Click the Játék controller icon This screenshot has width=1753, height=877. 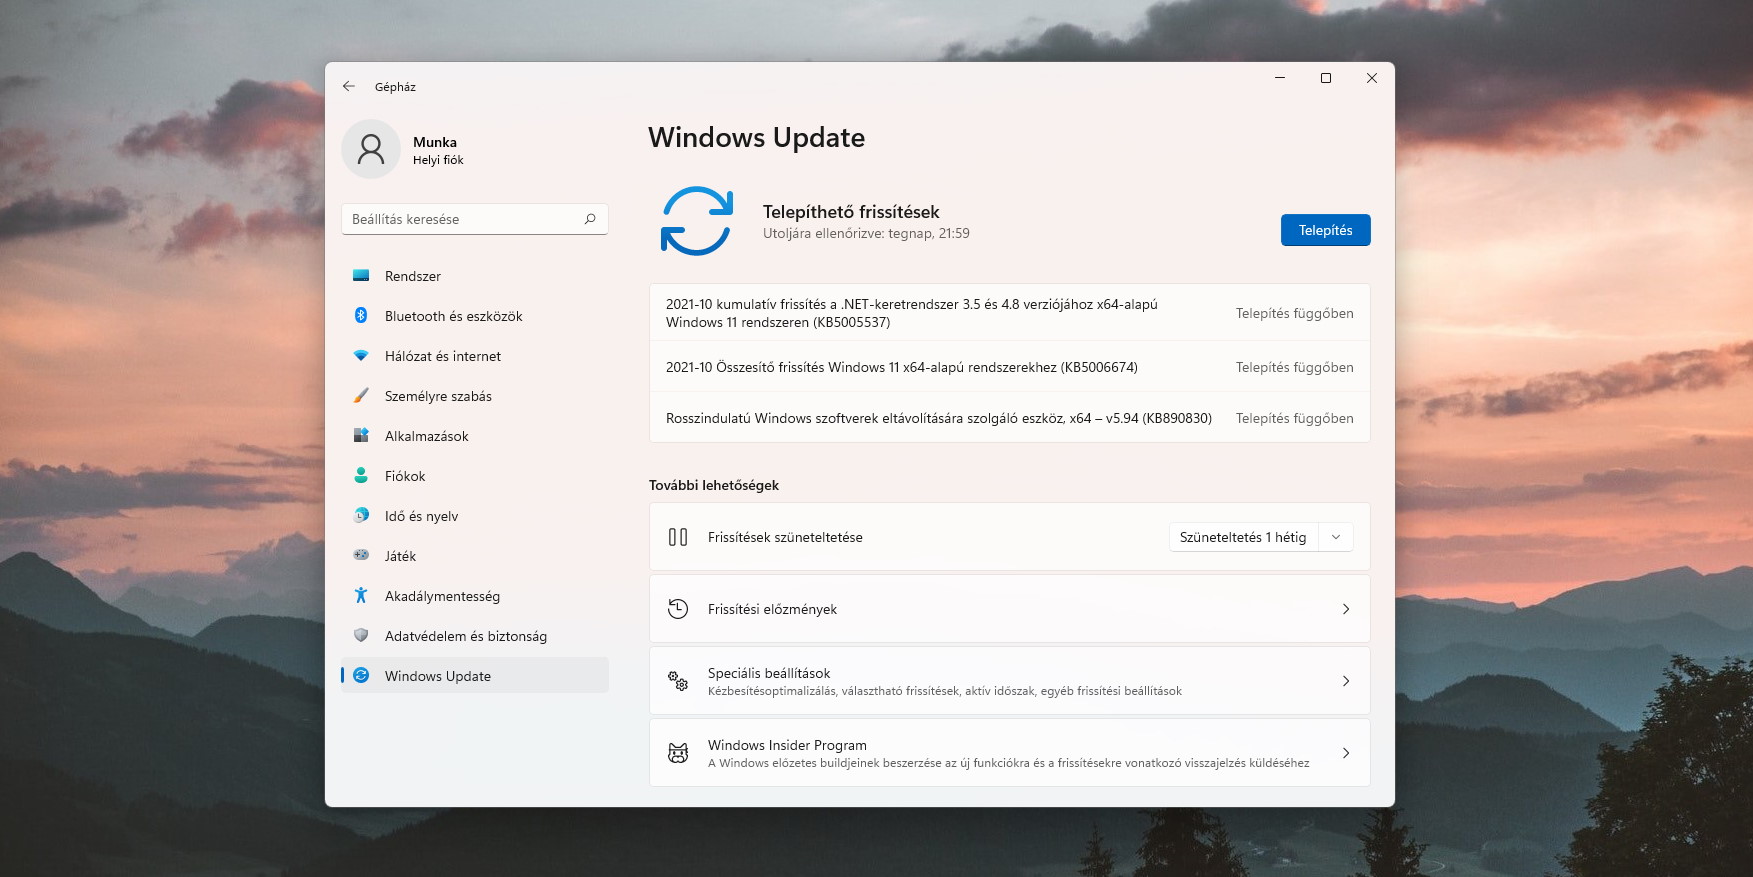click(x=361, y=556)
